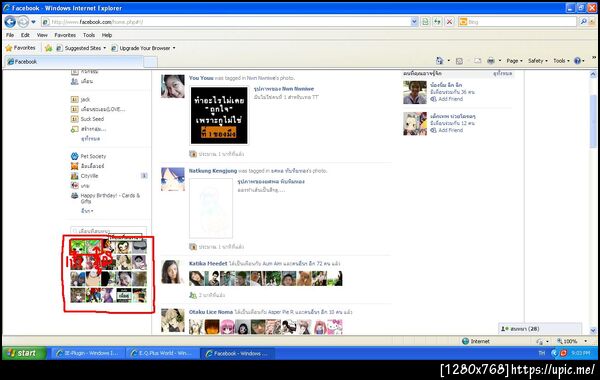Image resolution: width=600 pixels, height=380 pixels.
Task: Open the Favorites menu
Action: pos(65,35)
